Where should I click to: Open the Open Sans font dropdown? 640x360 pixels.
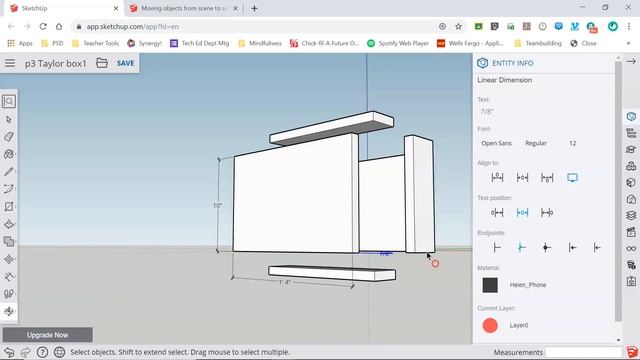point(496,143)
